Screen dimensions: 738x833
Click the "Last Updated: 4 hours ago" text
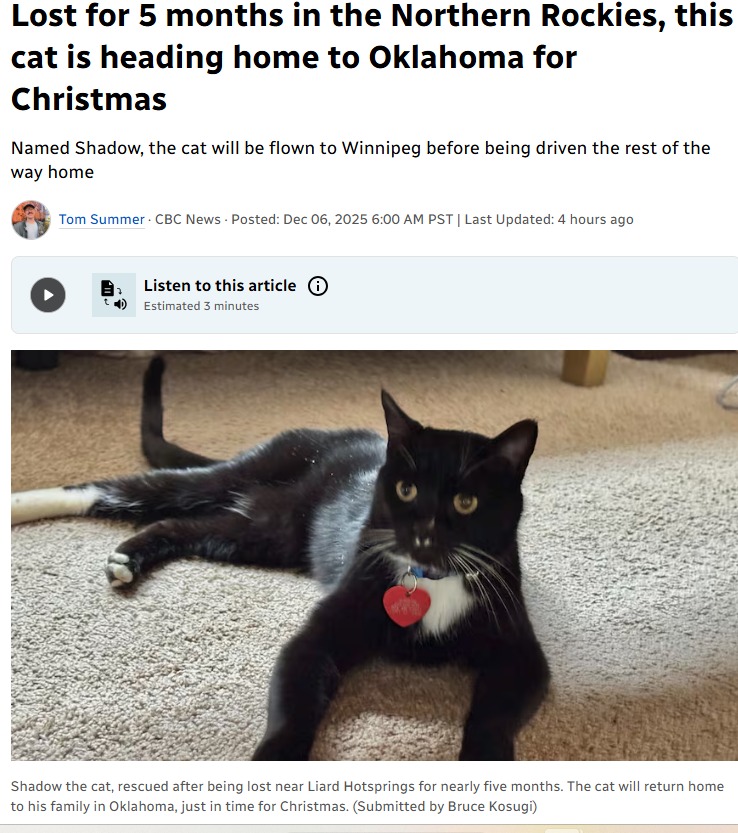click(549, 219)
